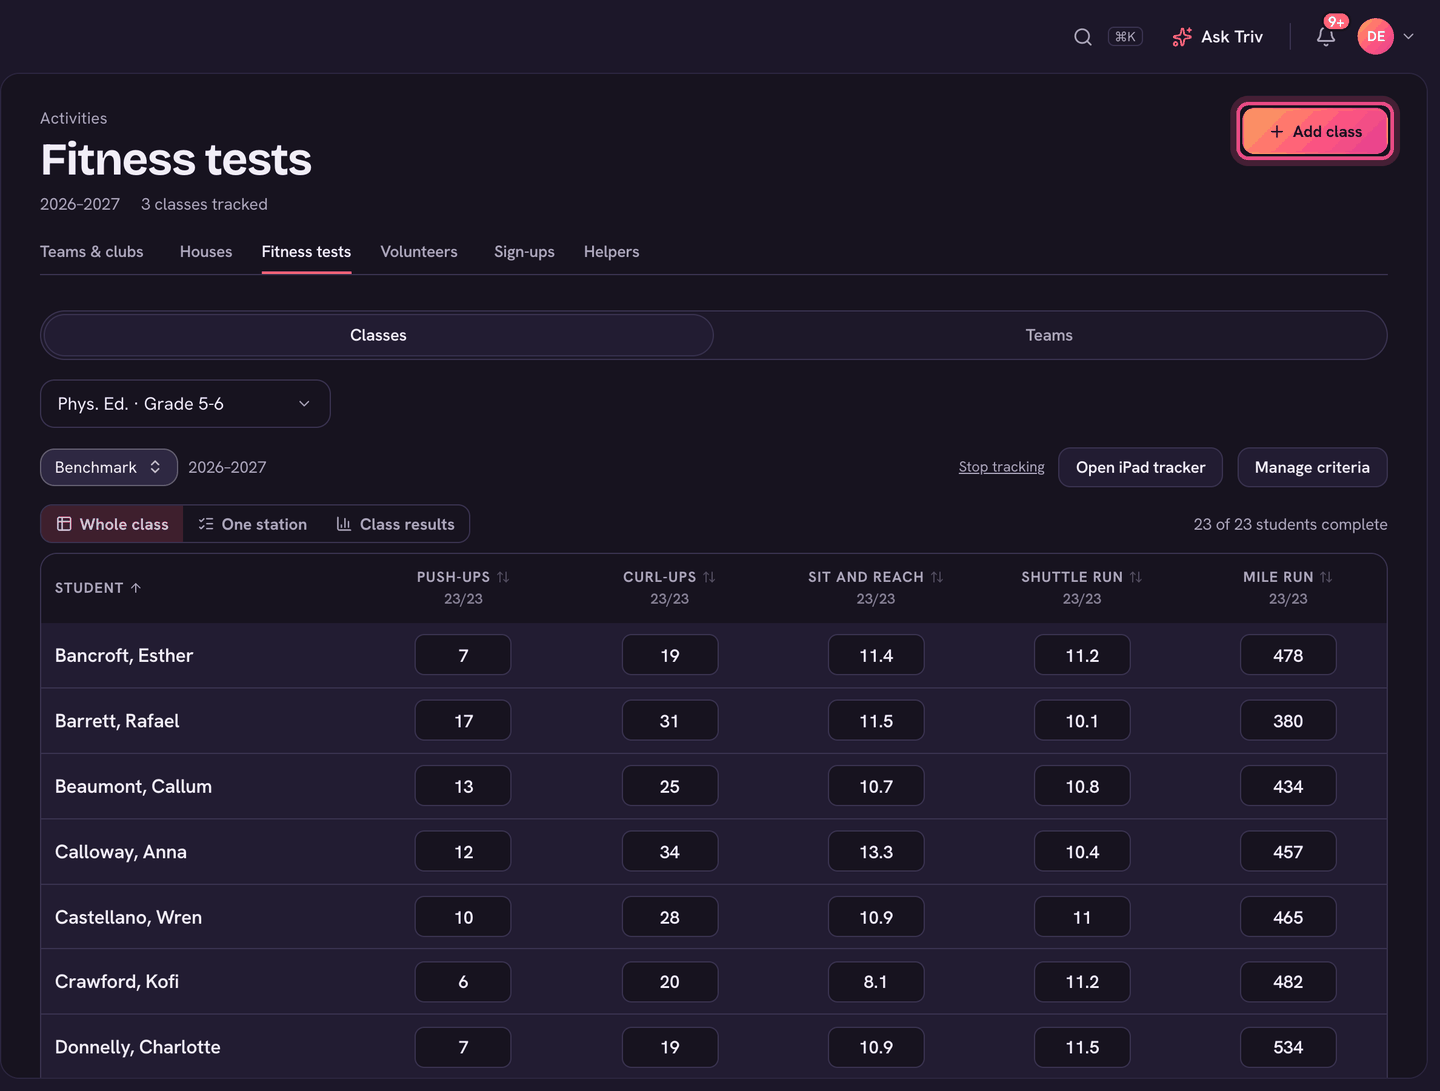Select the One station view
Viewport: 1440px width, 1091px height.
tap(252, 524)
